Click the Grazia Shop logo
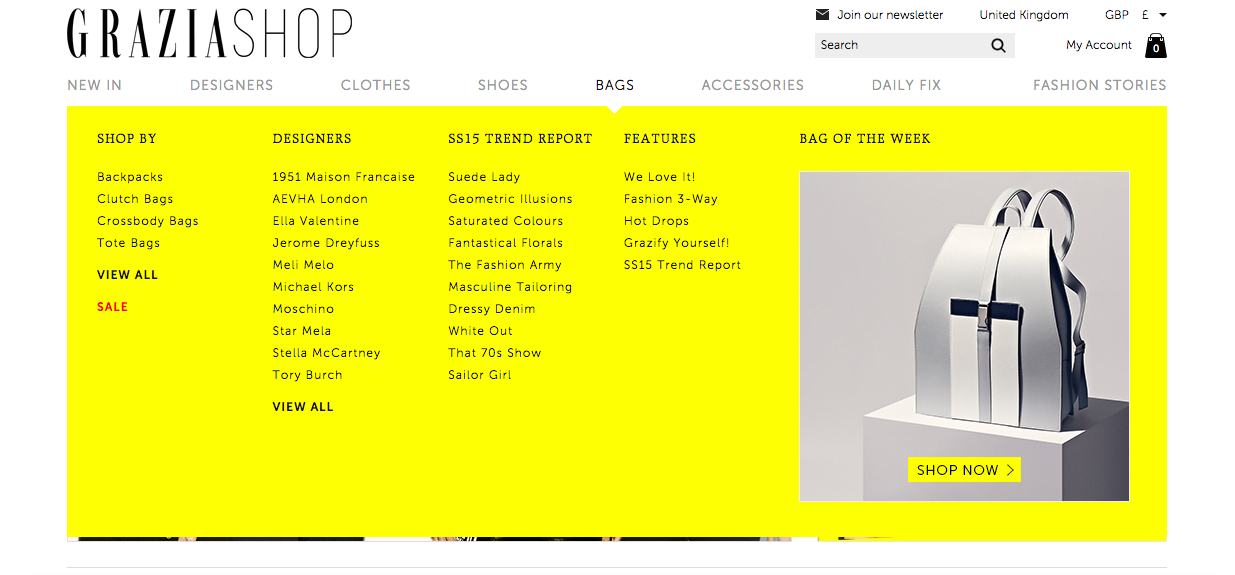Screen dimensions: 1235x575 point(210,34)
